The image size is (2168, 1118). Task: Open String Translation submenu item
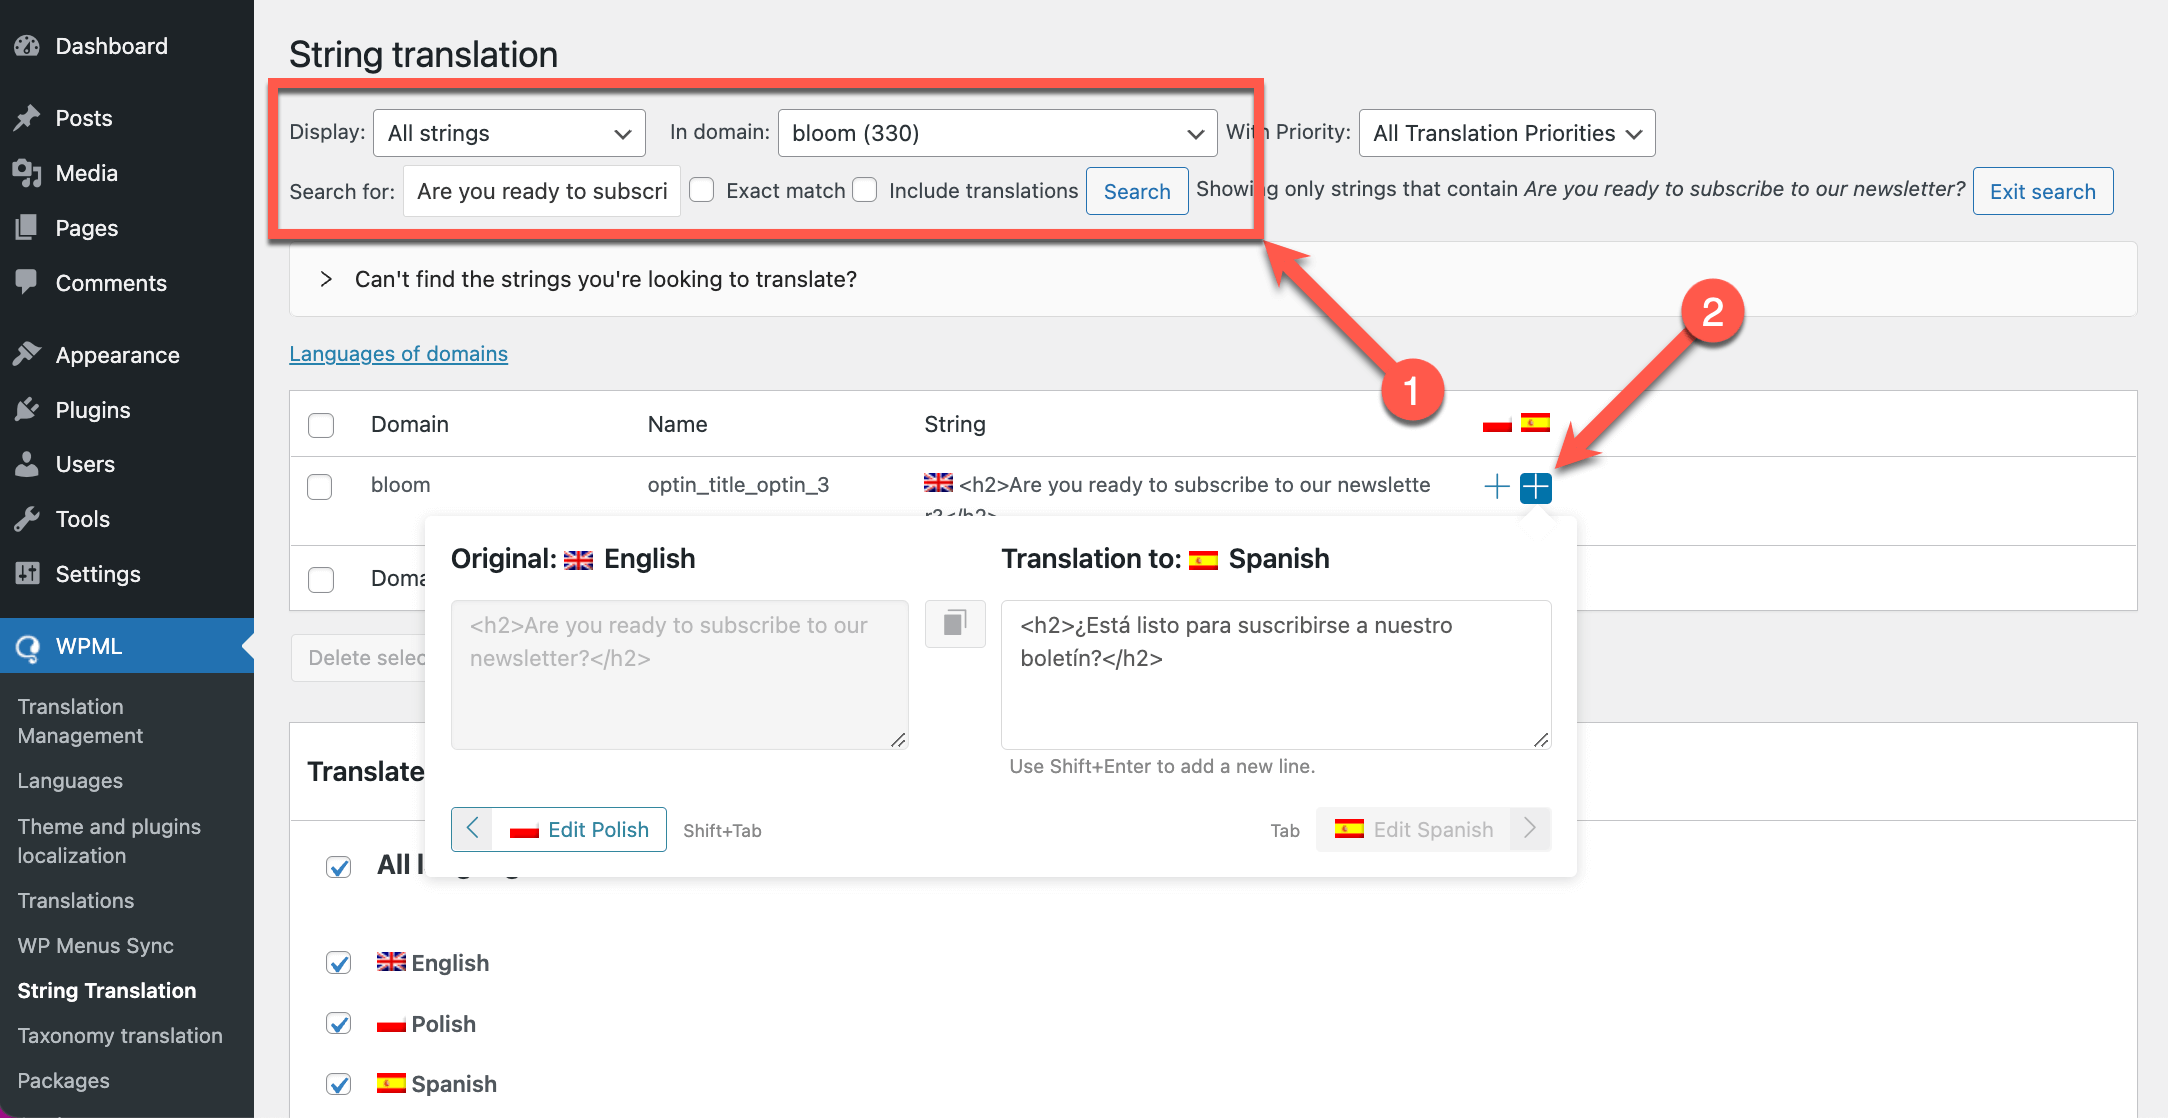point(107,990)
